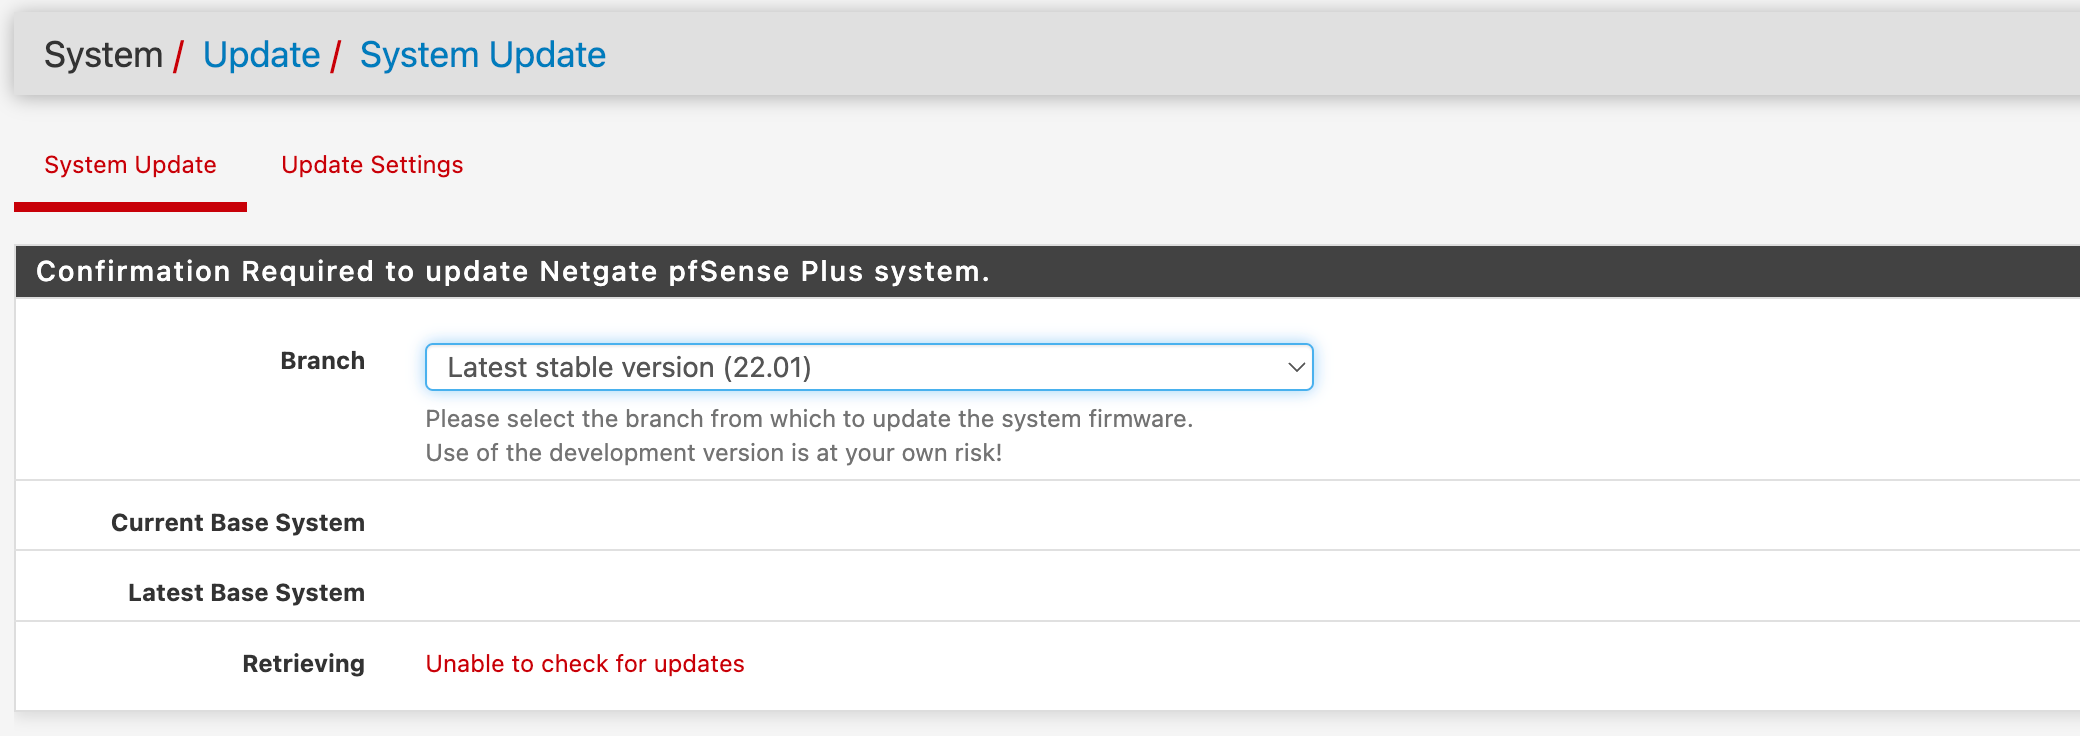The width and height of the screenshot is (2080, 736).
Task: Click the Latest Base System label
Action: [x=246, y=593]
